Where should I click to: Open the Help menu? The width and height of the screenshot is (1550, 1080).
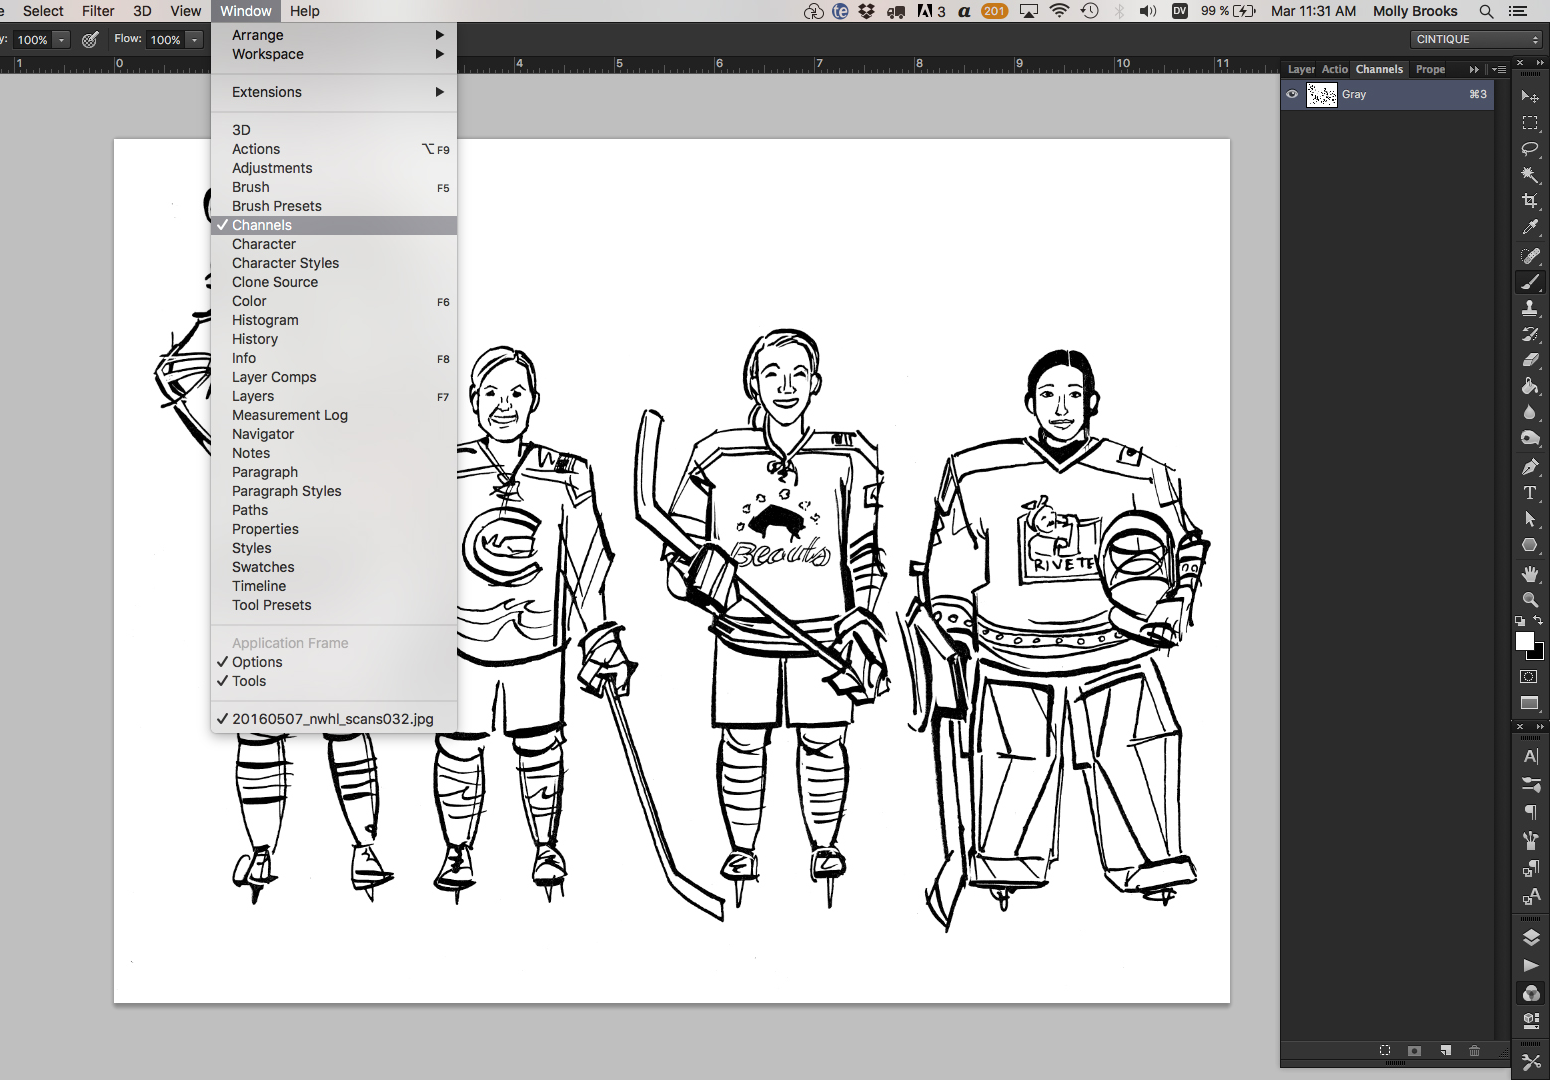point(305,11)
